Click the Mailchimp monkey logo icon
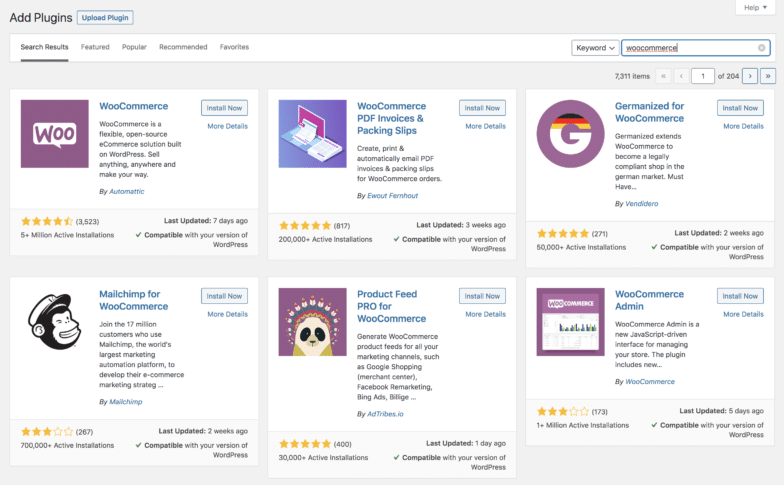784x485 pixels. click(x=55, y=322)
